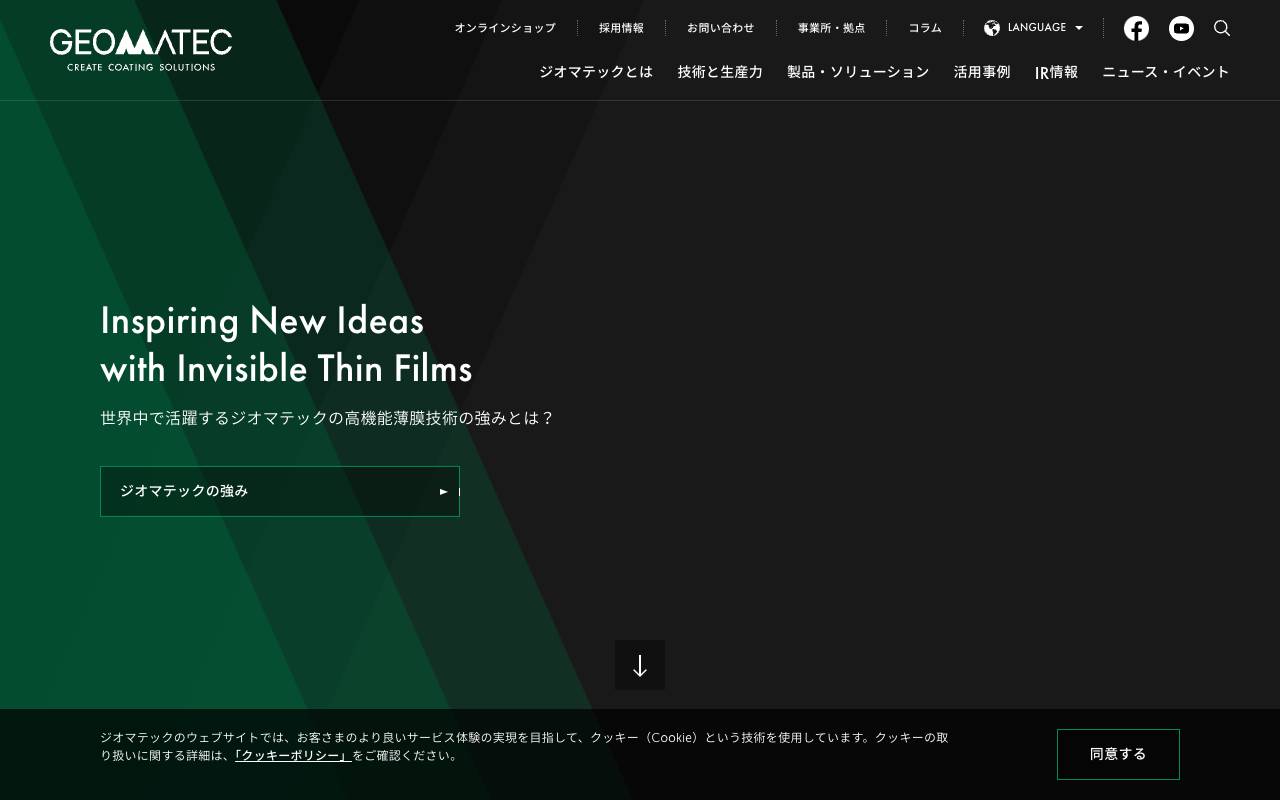Select the IR情報 menu item

(1056, 72)
